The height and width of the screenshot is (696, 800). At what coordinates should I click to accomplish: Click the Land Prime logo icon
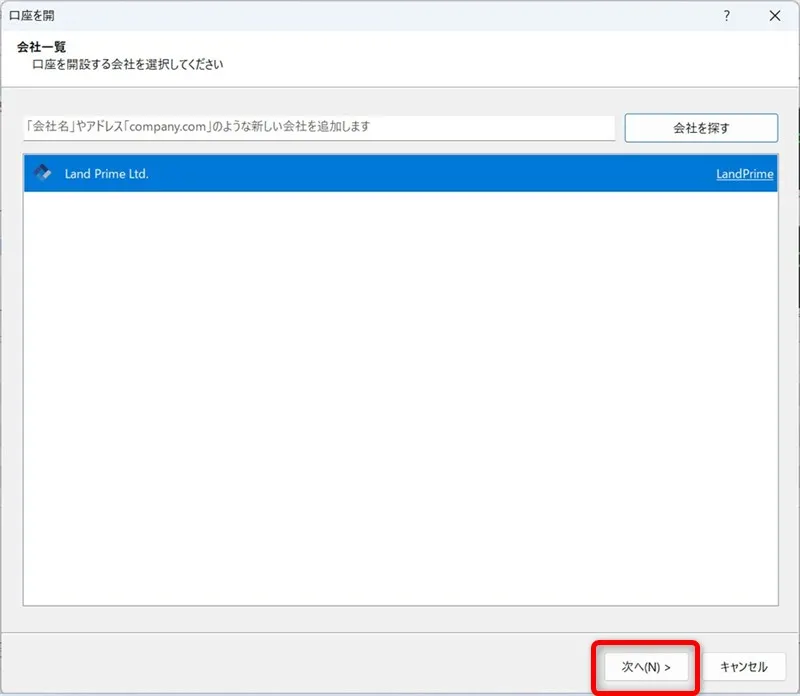pyautogui.click(x=42, y=173)
